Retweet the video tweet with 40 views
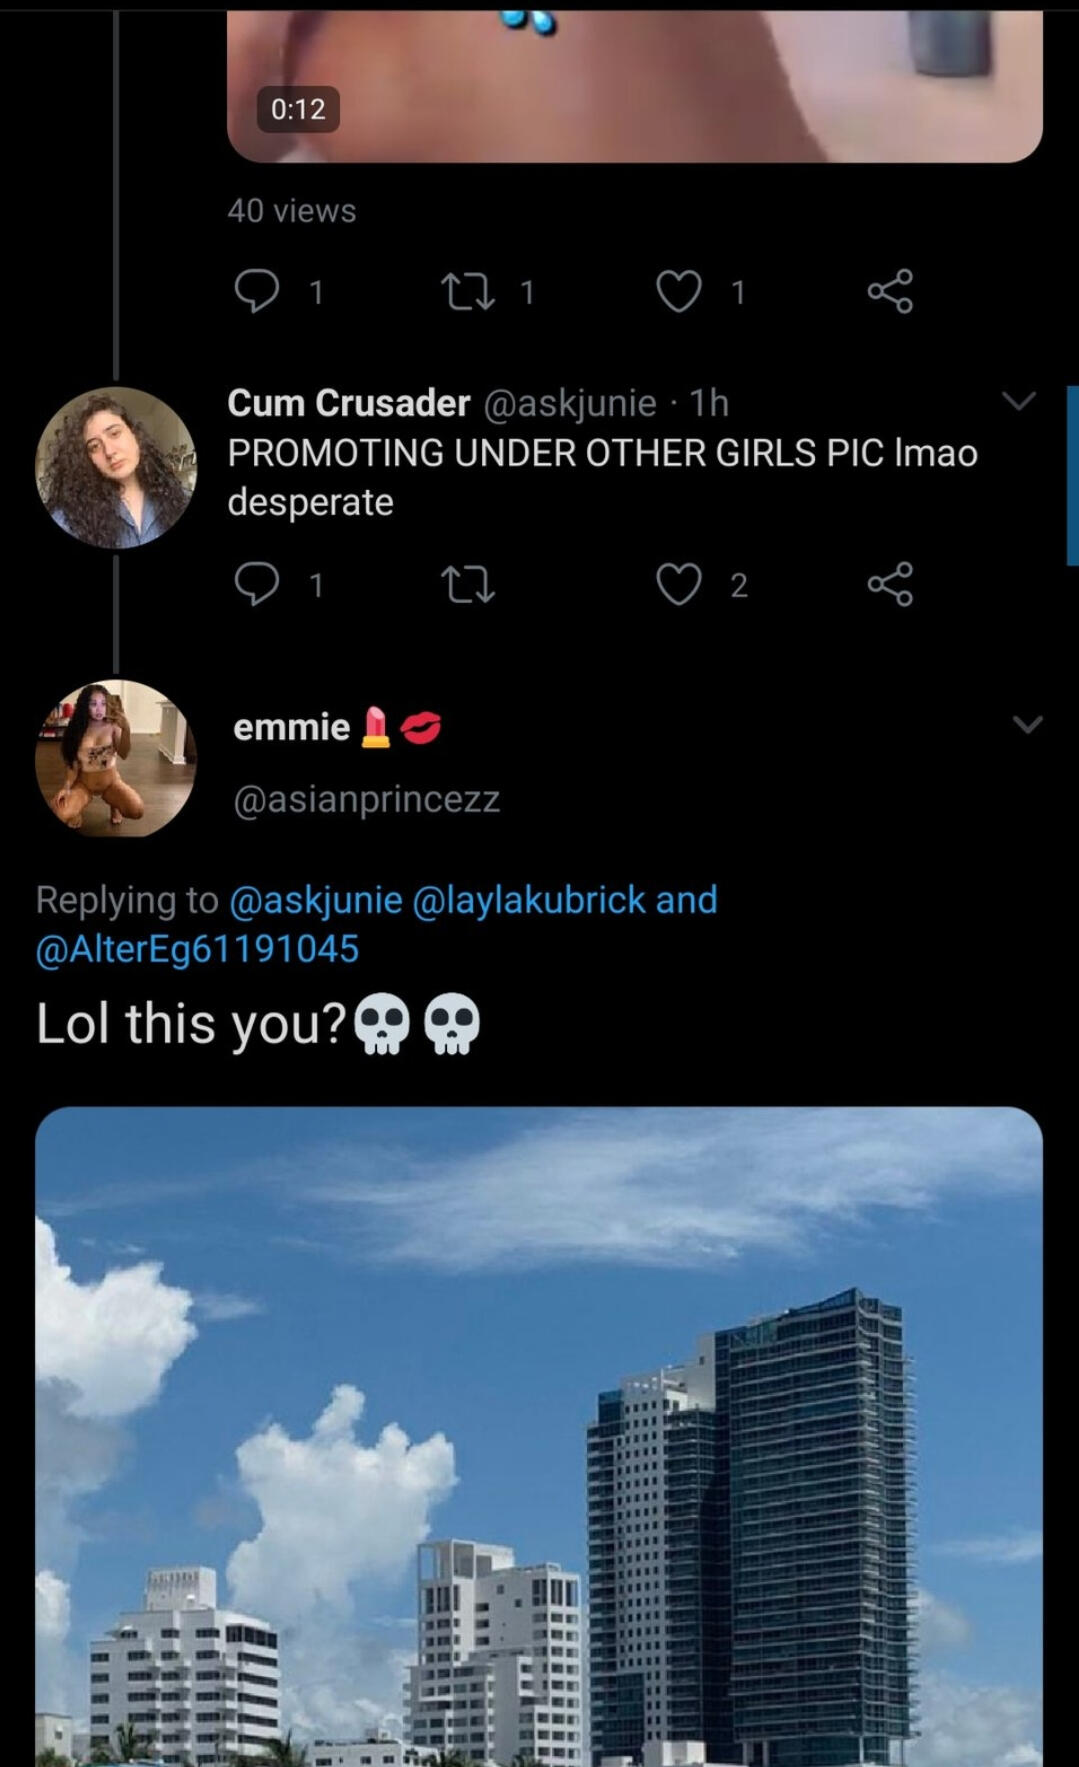The image size is (1079, 1767). tap(468, 291)
